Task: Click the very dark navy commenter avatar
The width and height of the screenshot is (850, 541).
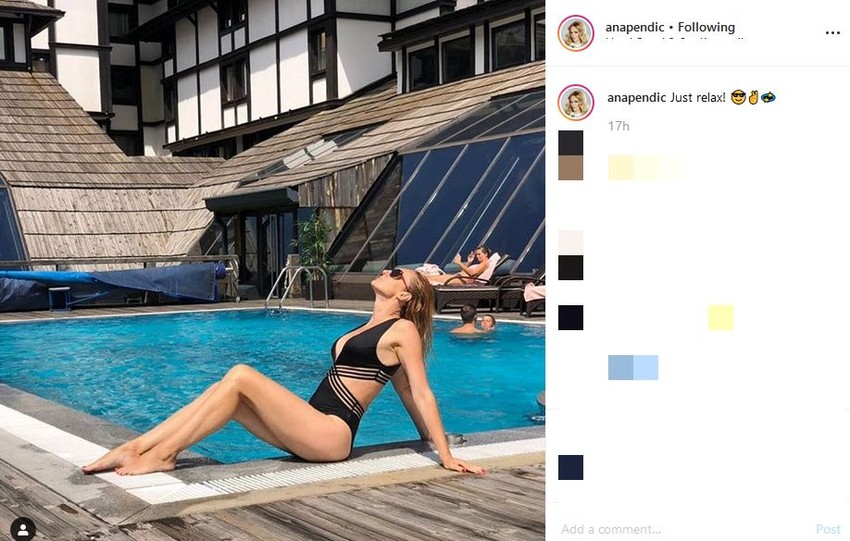Action: 571,318
